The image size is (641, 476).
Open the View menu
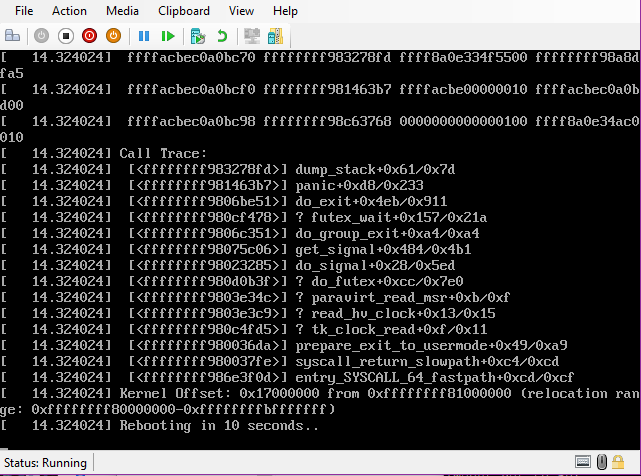tap(241, 11)
